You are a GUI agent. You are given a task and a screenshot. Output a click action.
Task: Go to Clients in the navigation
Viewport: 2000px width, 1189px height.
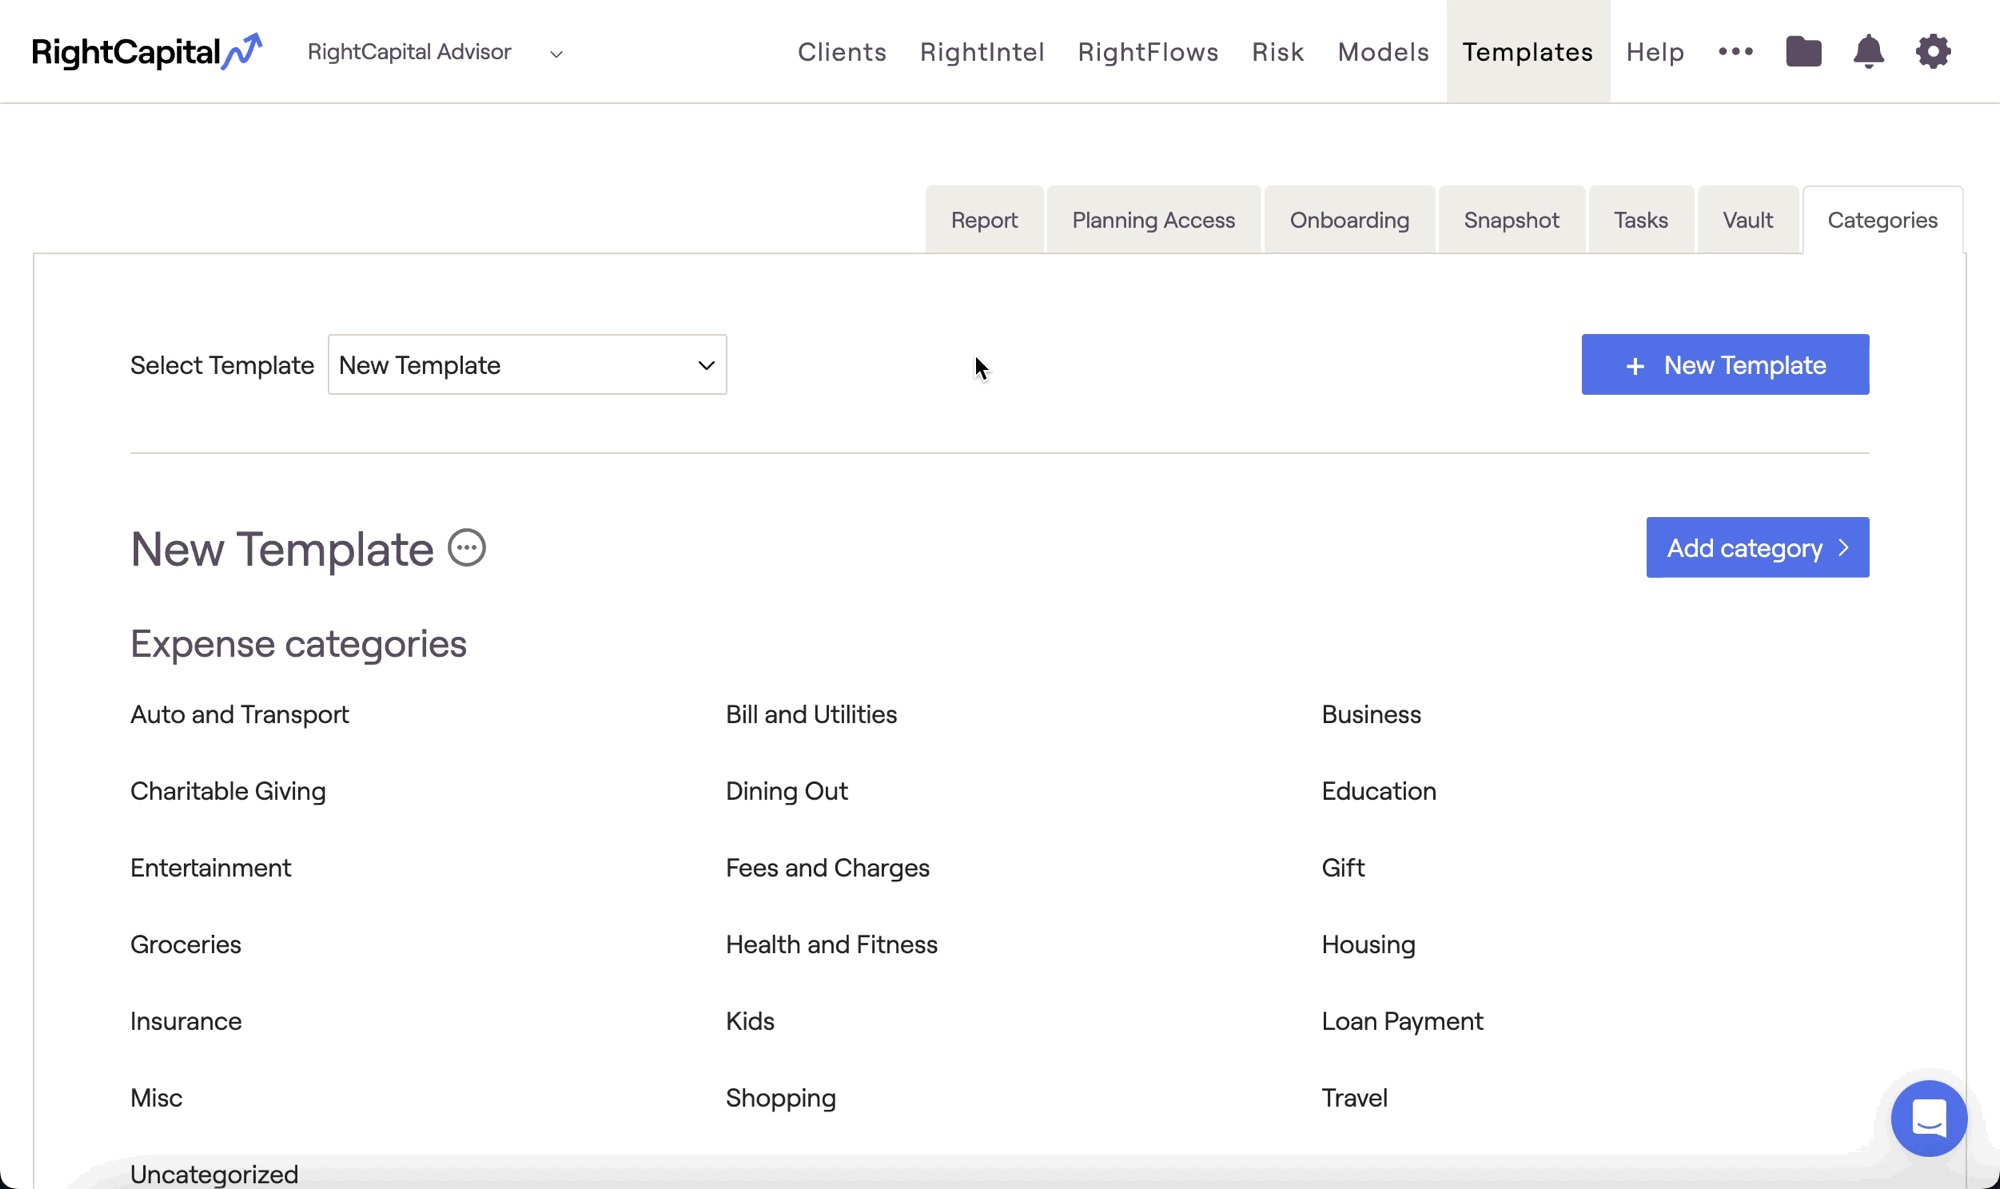(842, 52)
